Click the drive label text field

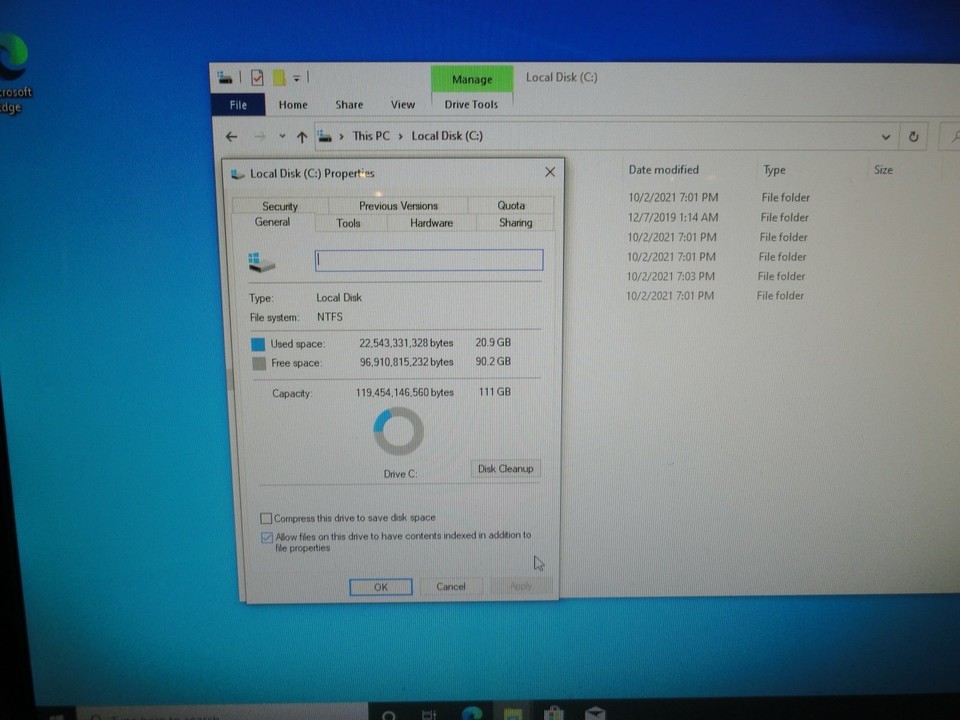click(429, 260)
